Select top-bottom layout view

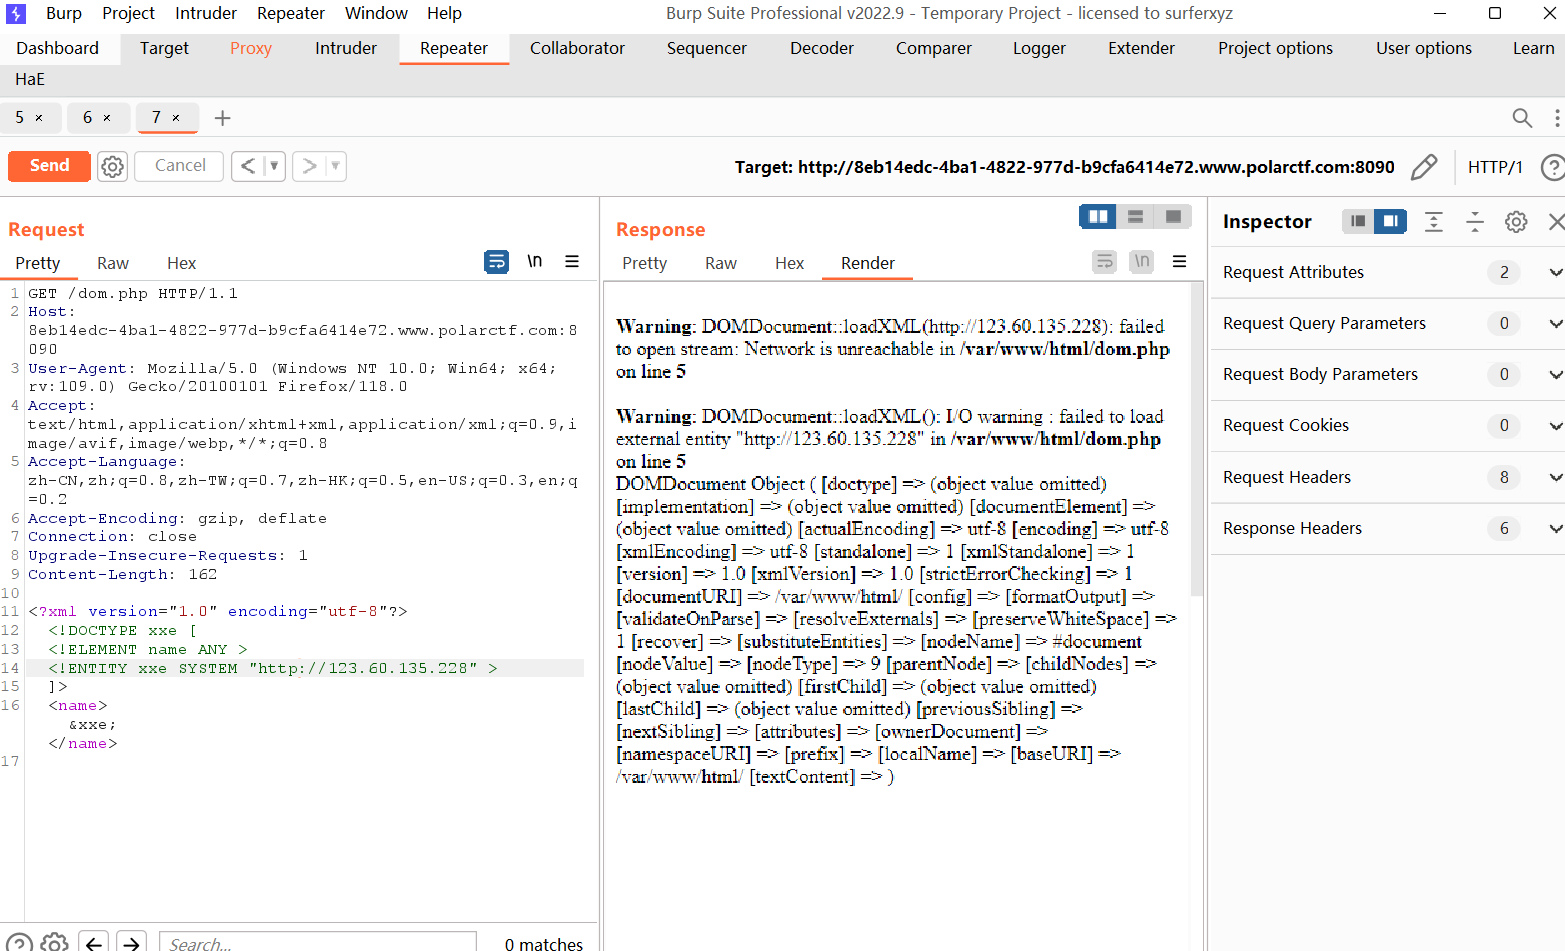coord(1135,216)
